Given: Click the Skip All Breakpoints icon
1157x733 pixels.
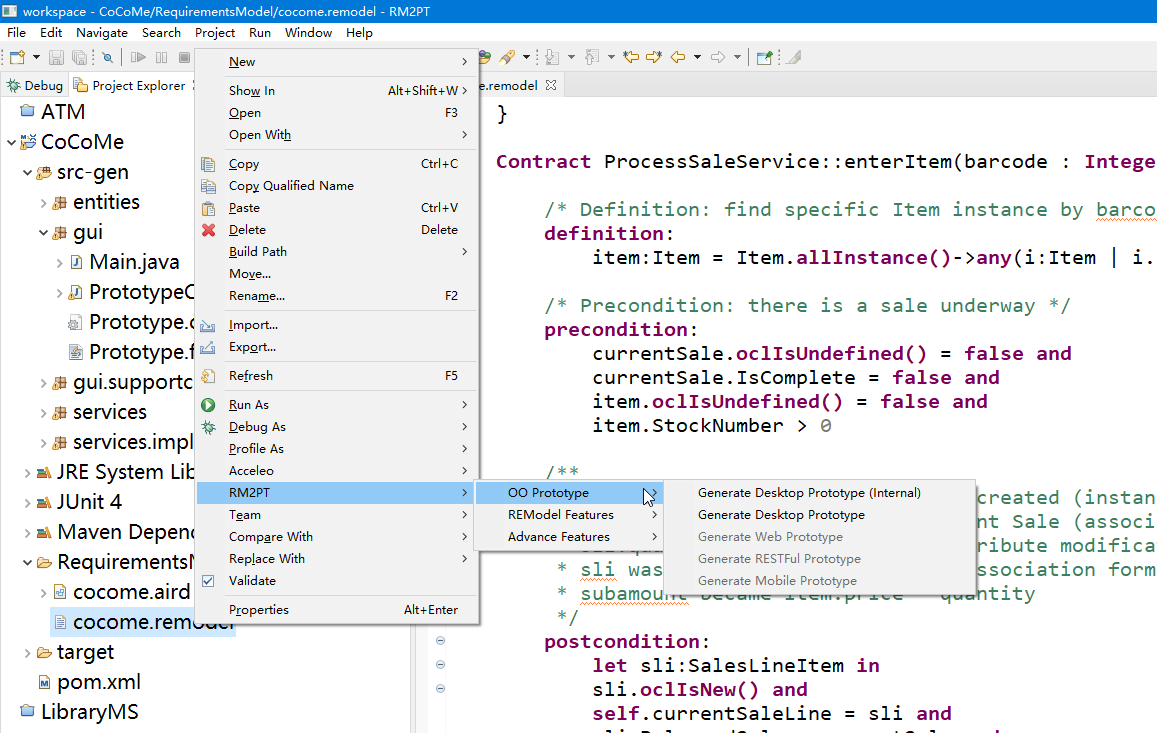Looking at the screenshot, I should click(x=108, y=58).
